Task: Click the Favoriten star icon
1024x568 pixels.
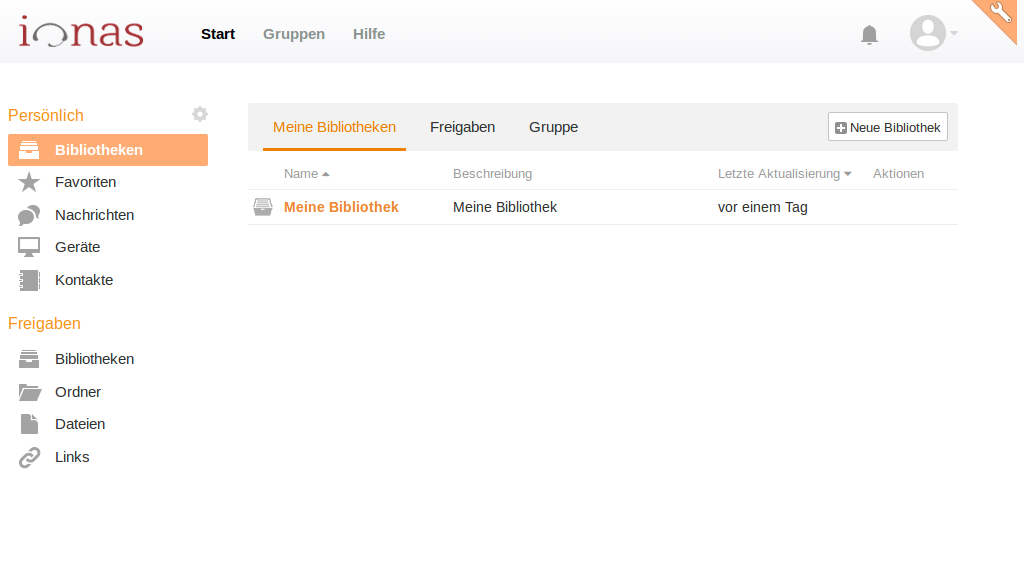Action: coord(29,182)
